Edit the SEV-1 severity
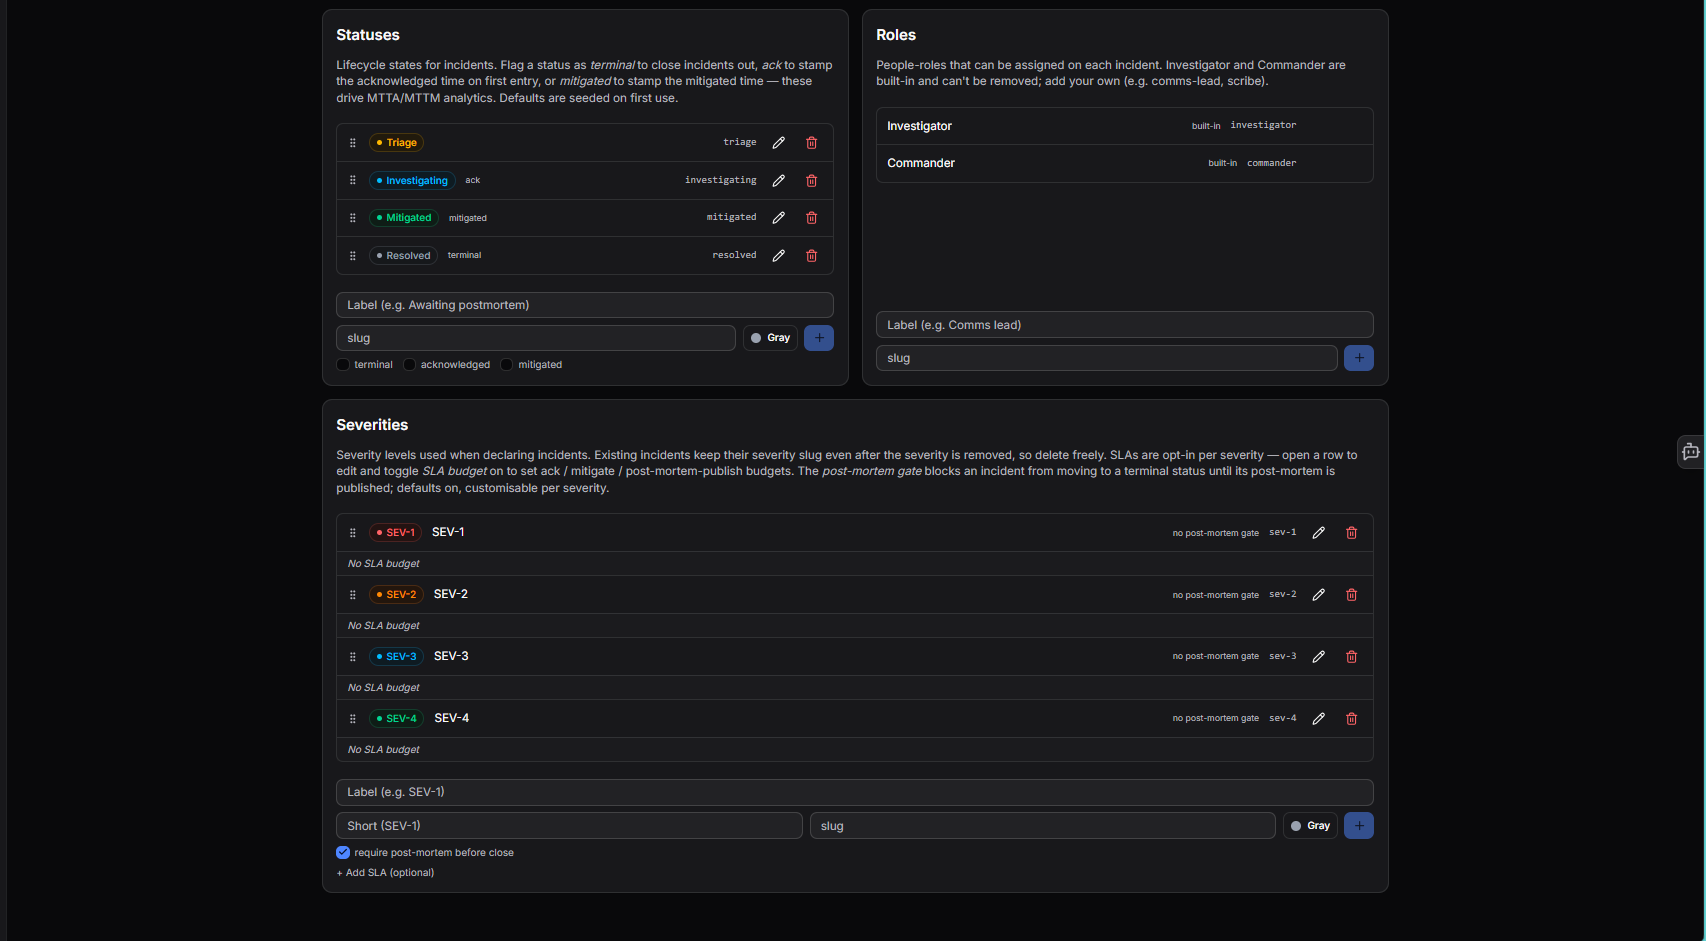Screen dimensions: 1706x941 coord(1318,533)
